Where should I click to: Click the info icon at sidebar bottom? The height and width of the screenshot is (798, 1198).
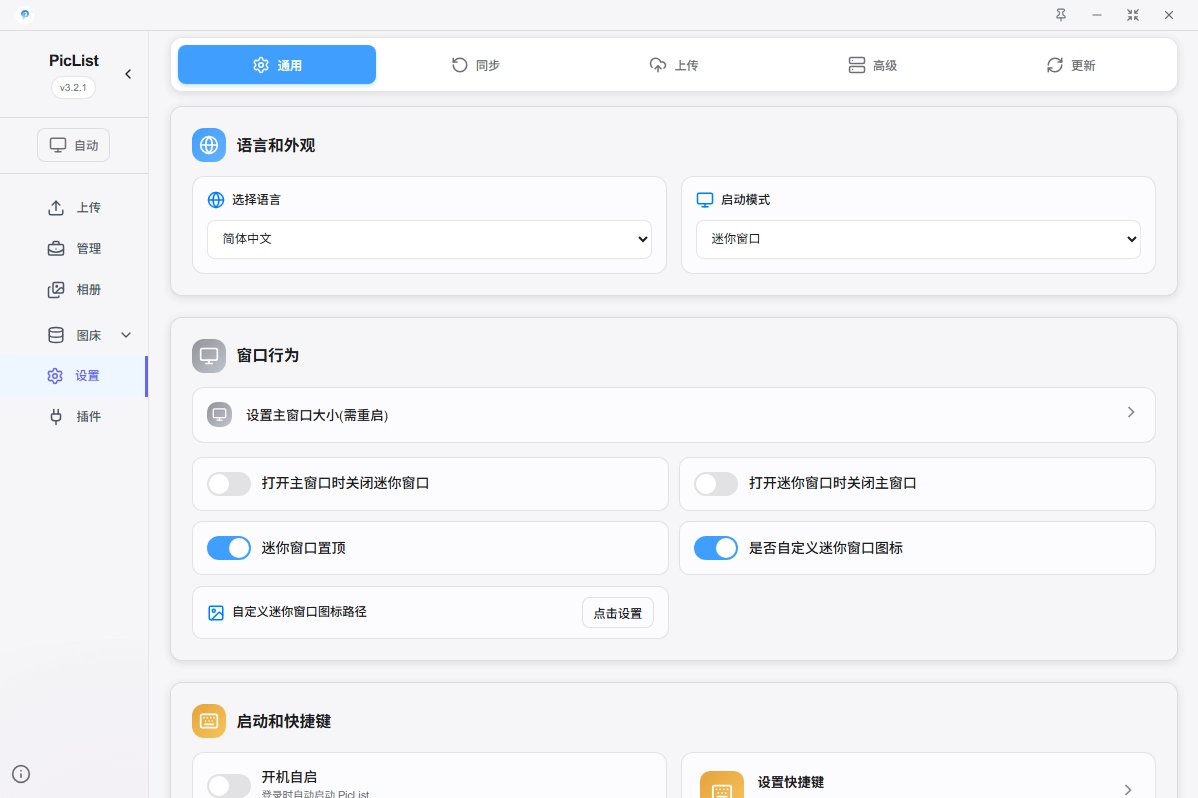click(x=21, y=773)
